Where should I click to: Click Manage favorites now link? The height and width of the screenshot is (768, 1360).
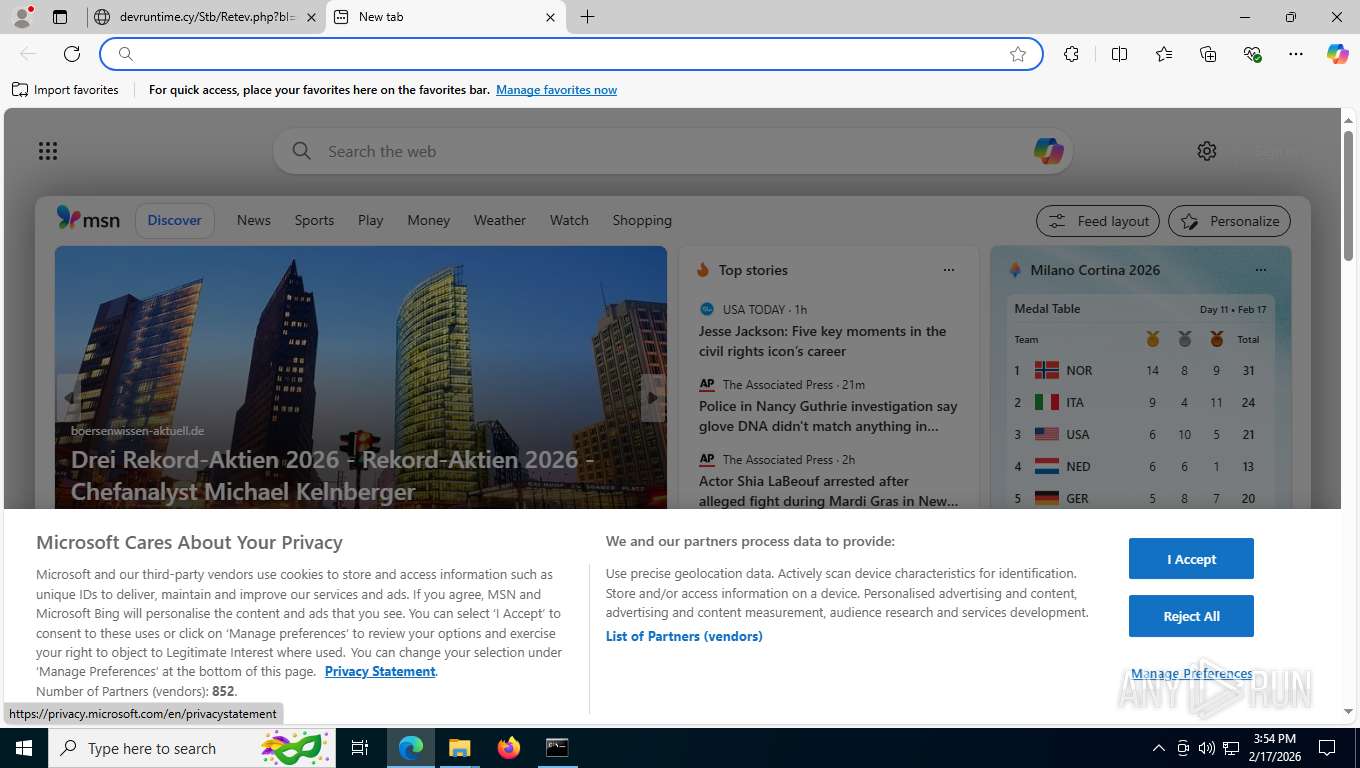tap(556, 90)
